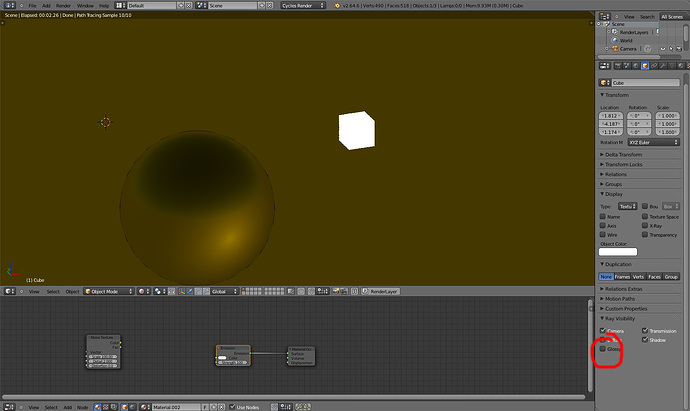Screen dimensions: 690x411
Task: Click the Object Color white swatch
Action: [x=618, y=252]
